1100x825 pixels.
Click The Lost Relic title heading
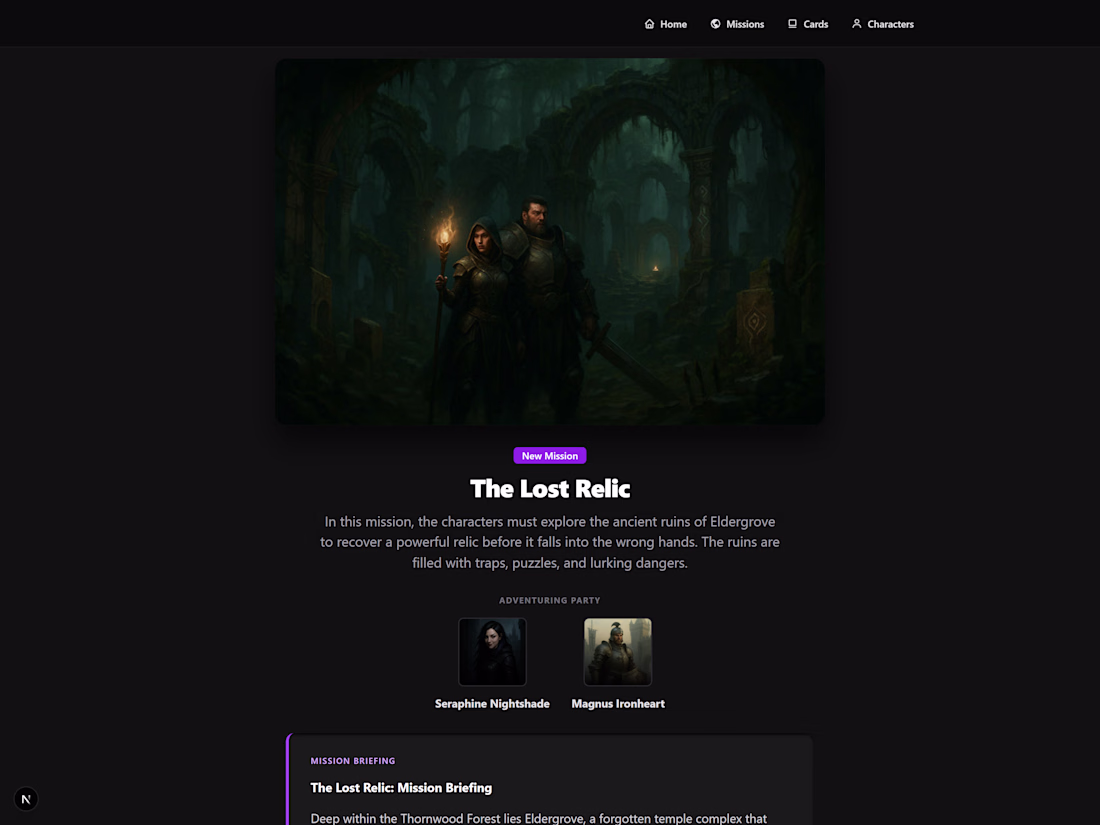pos(550,488)
